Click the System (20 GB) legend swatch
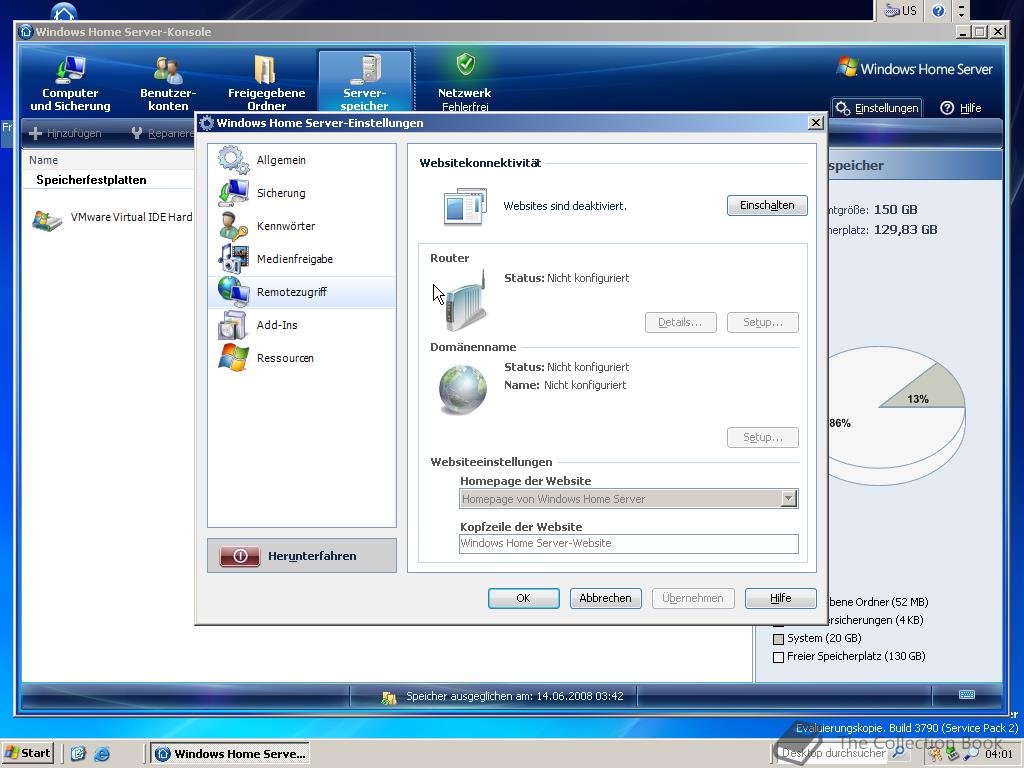This screenshot has height=768, width=1024. tap(778, 639)
